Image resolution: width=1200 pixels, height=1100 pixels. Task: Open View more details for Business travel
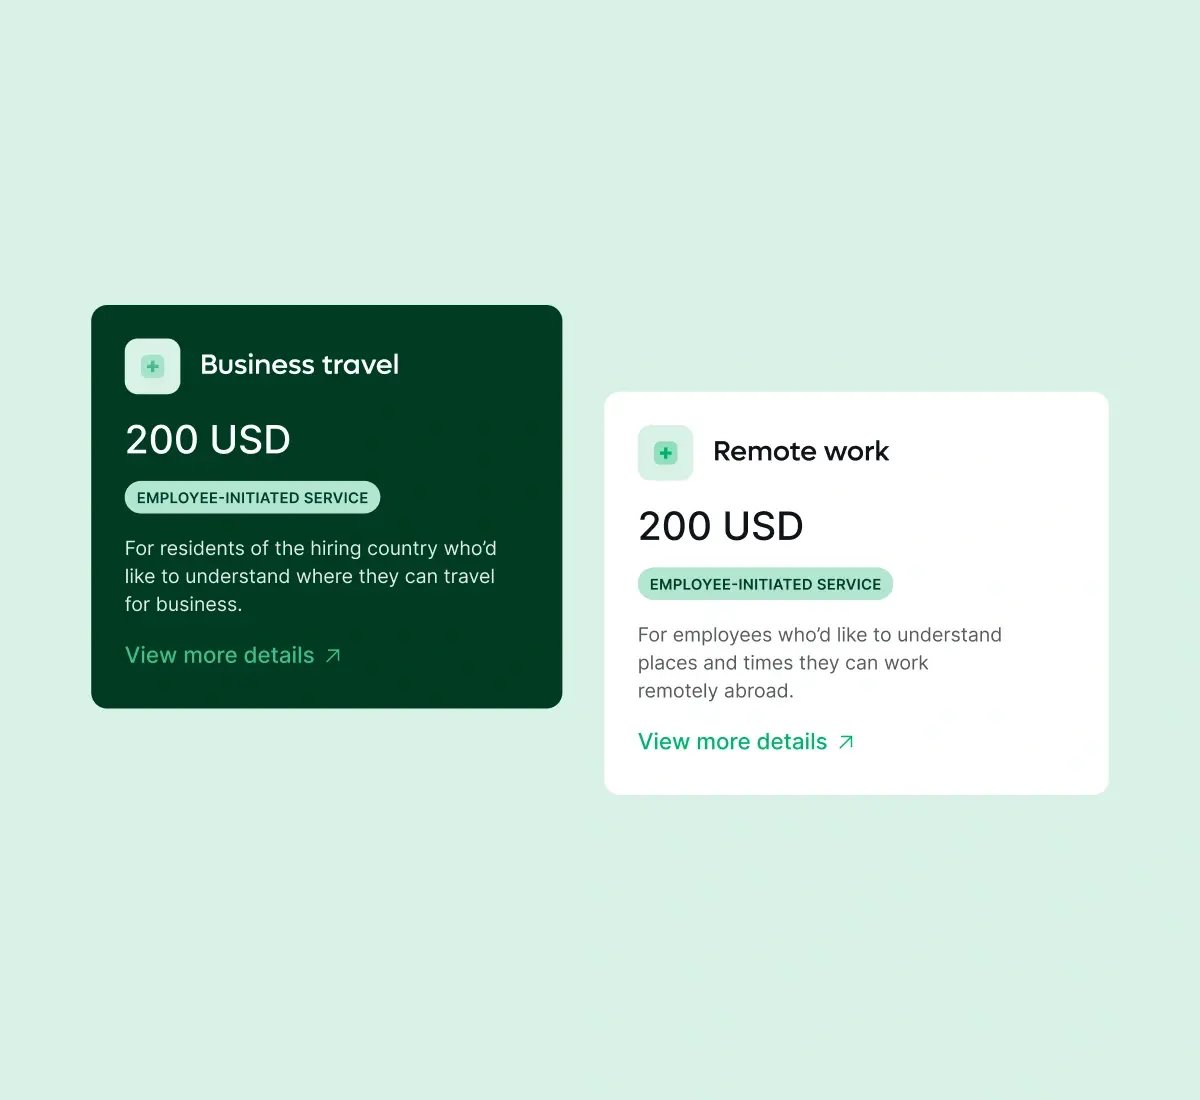pos(219,655)
